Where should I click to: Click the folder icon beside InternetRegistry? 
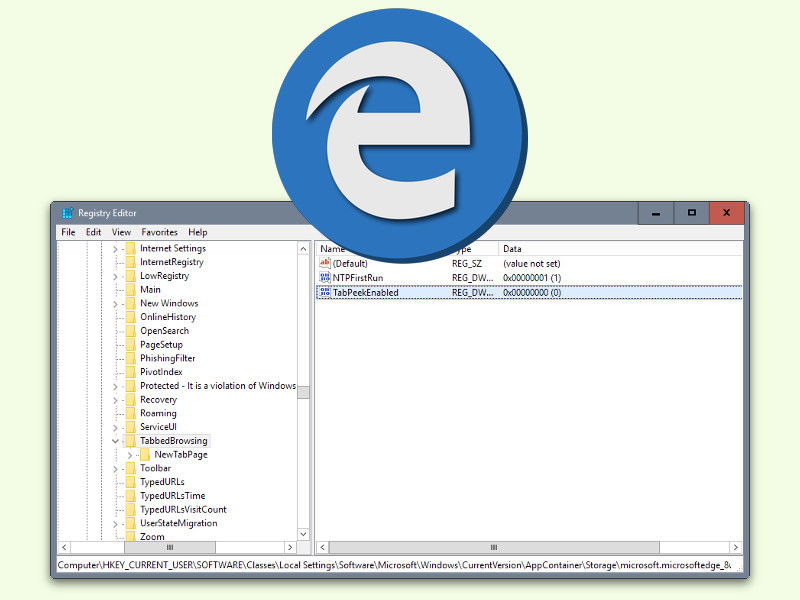pyautogui.click(x=131, y=262)
